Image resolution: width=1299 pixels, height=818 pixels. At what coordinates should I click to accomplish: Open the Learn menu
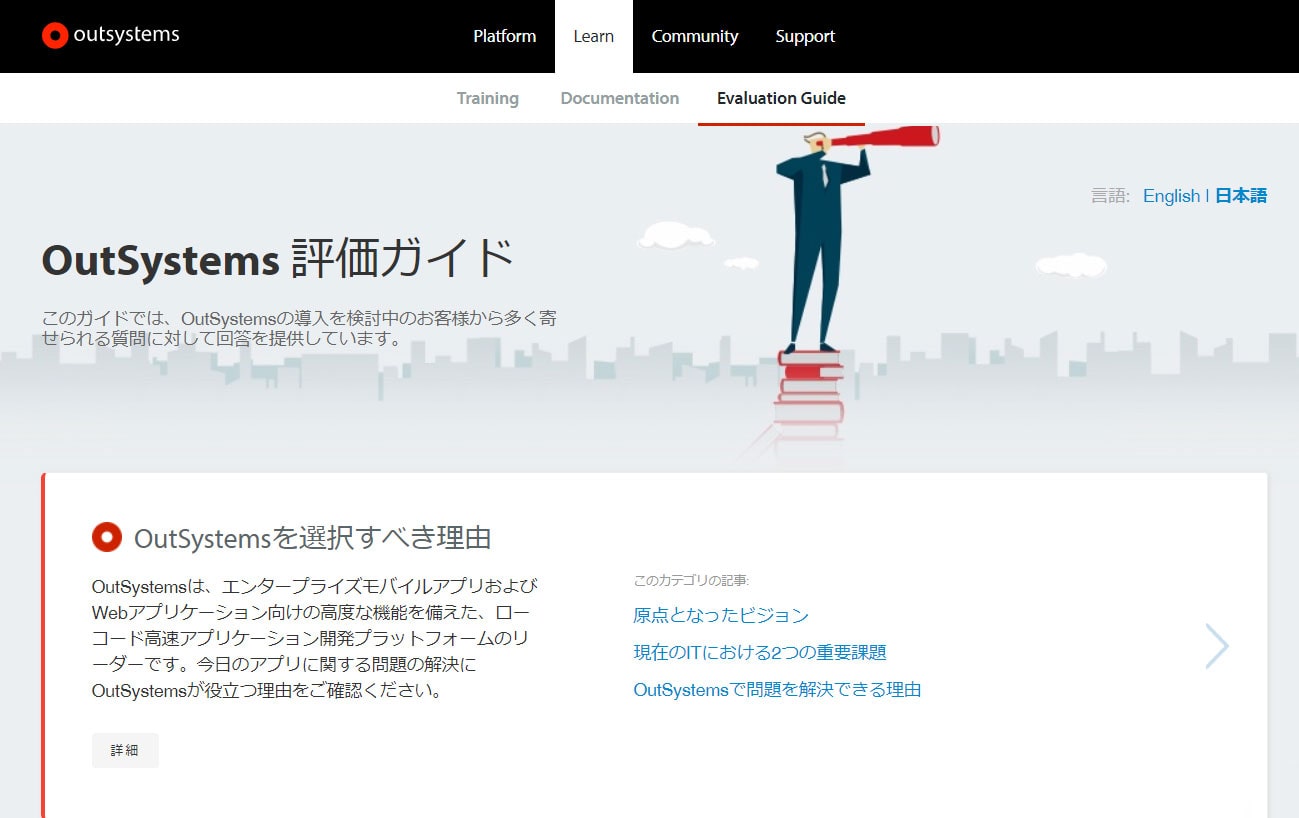pos(594,36)
